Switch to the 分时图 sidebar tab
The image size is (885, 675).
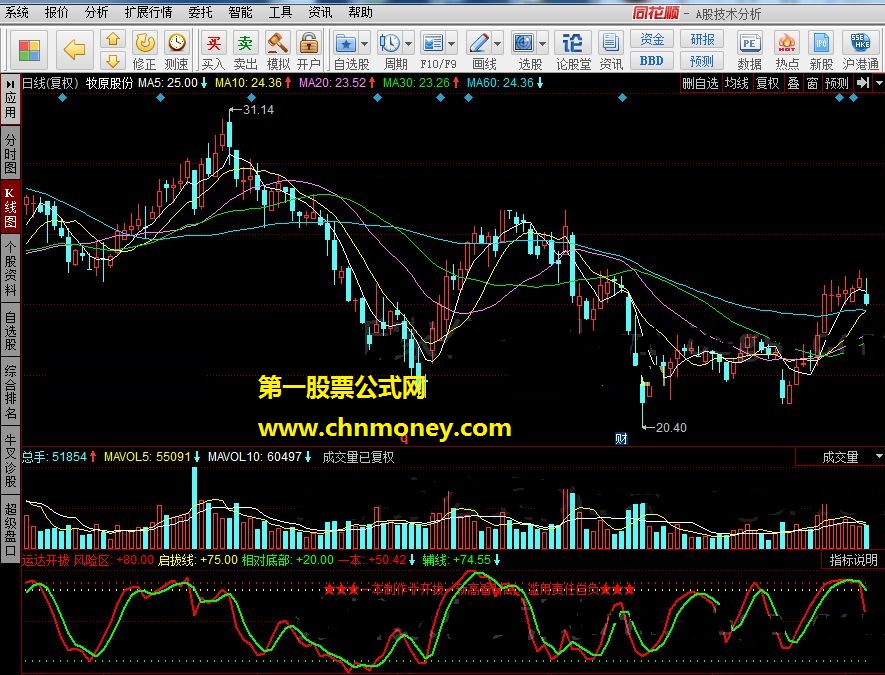[x=10, y=153]
